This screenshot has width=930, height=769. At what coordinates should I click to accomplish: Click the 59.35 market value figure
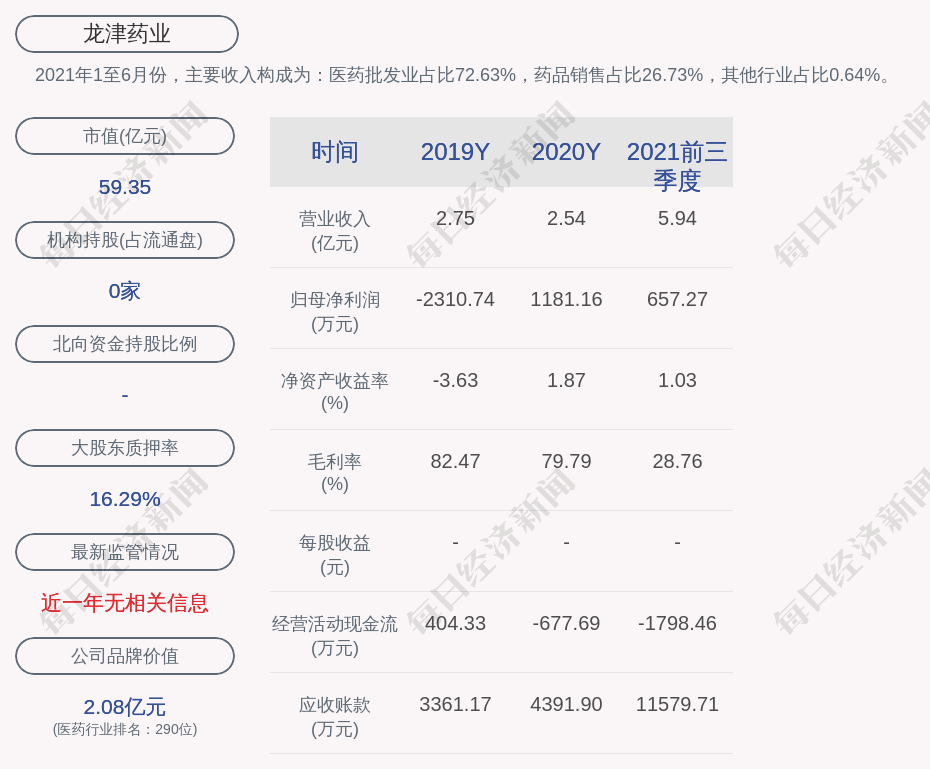[x=125, y=187]
